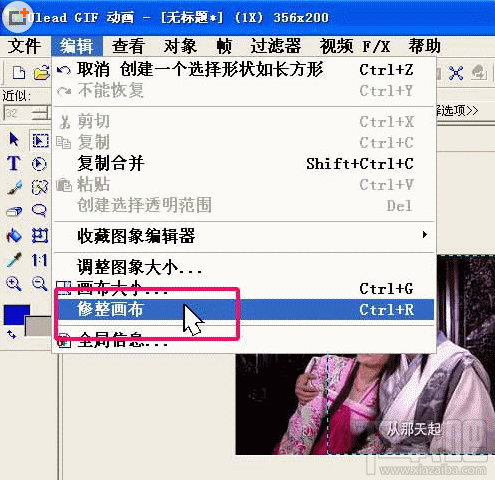495x480 pixels.
Task: Select 复制合并 in the edit menu
Action: 244,163
